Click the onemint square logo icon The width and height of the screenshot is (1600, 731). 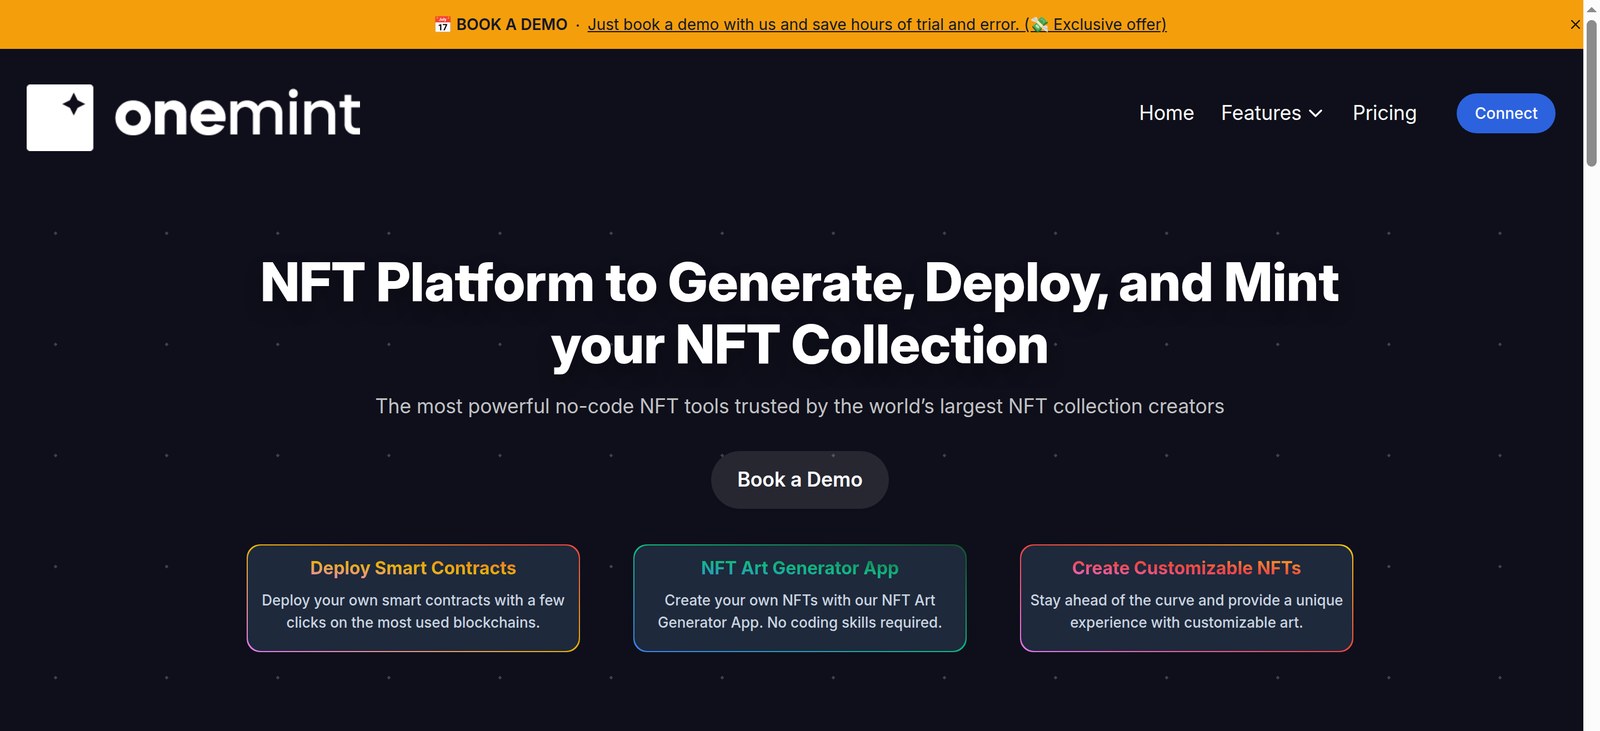(60, 118)
